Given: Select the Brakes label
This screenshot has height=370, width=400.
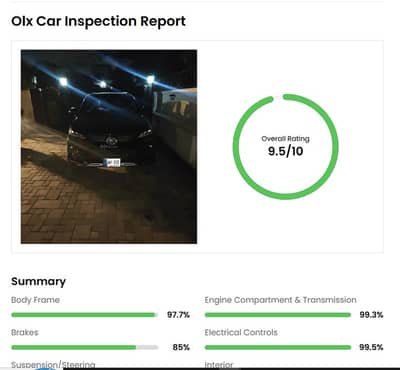Looking at the screenshot, I should point(25,332).
